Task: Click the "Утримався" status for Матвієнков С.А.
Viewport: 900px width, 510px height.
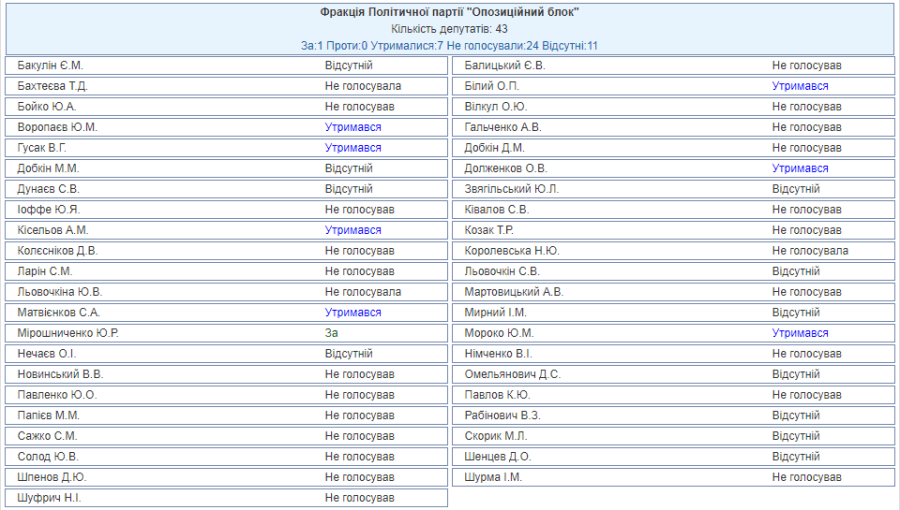Action: 353,312
